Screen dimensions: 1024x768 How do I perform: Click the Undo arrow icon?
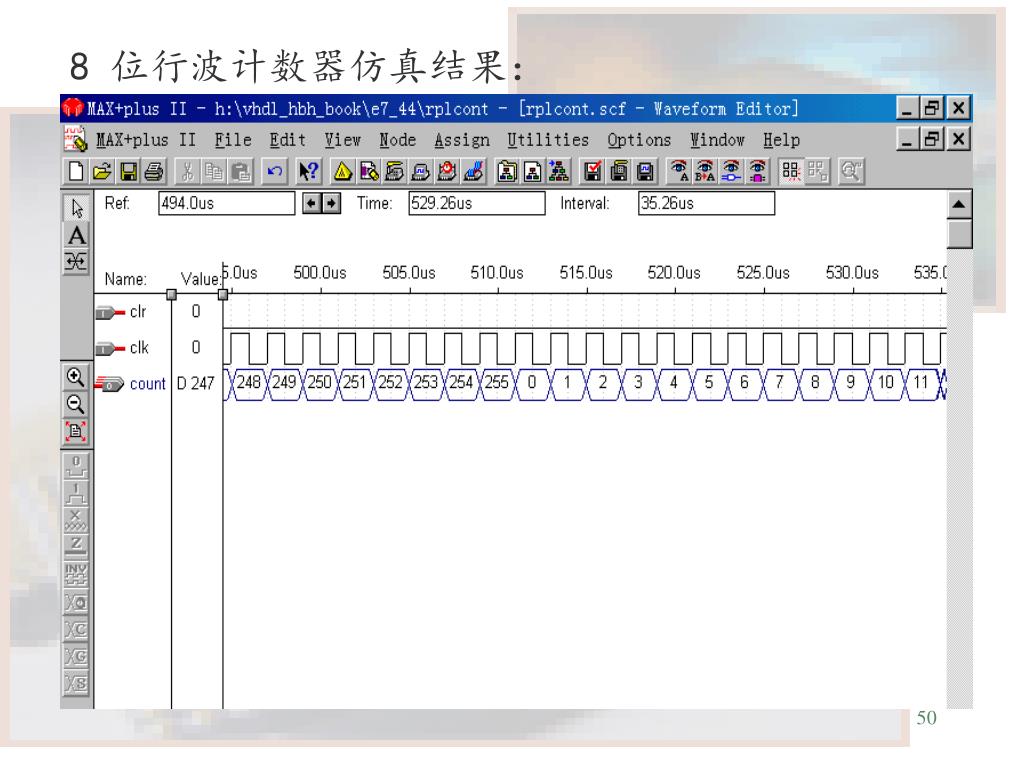tap(274, 172)
